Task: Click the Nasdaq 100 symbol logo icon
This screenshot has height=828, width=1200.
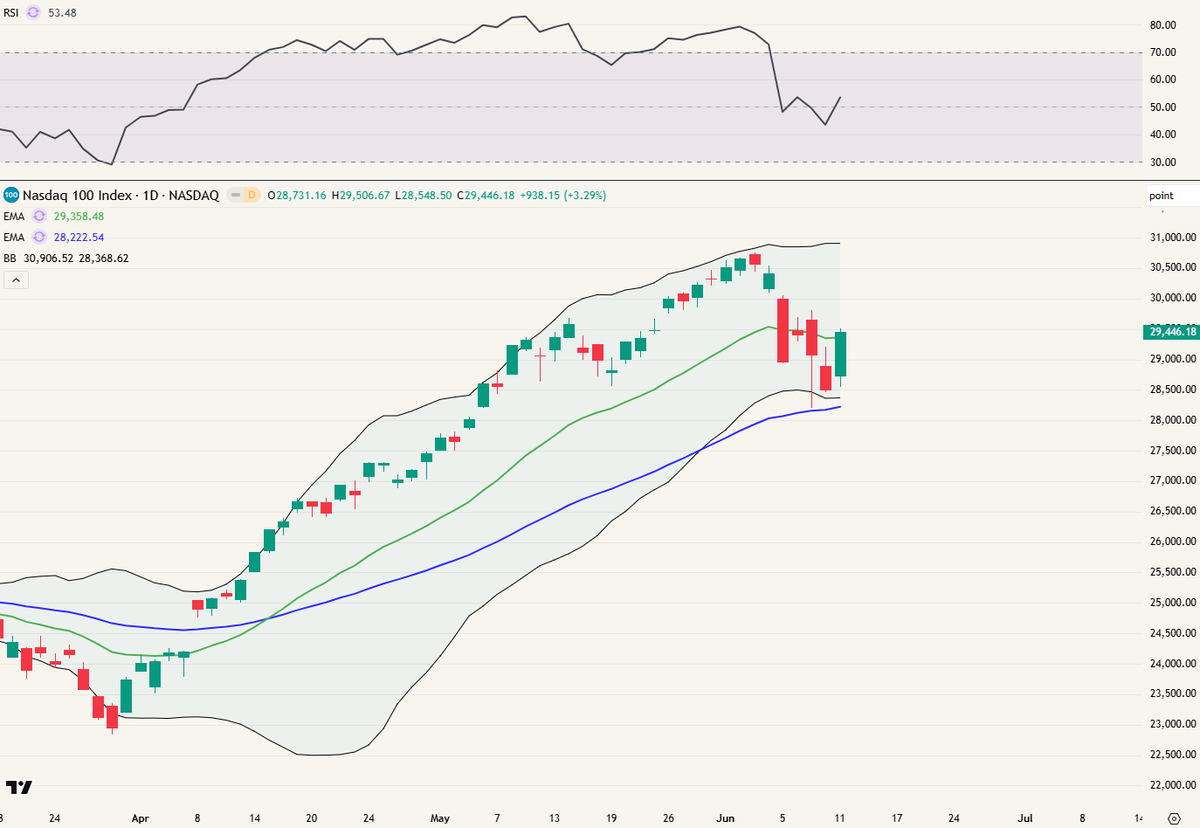Action: pos(10,195)
